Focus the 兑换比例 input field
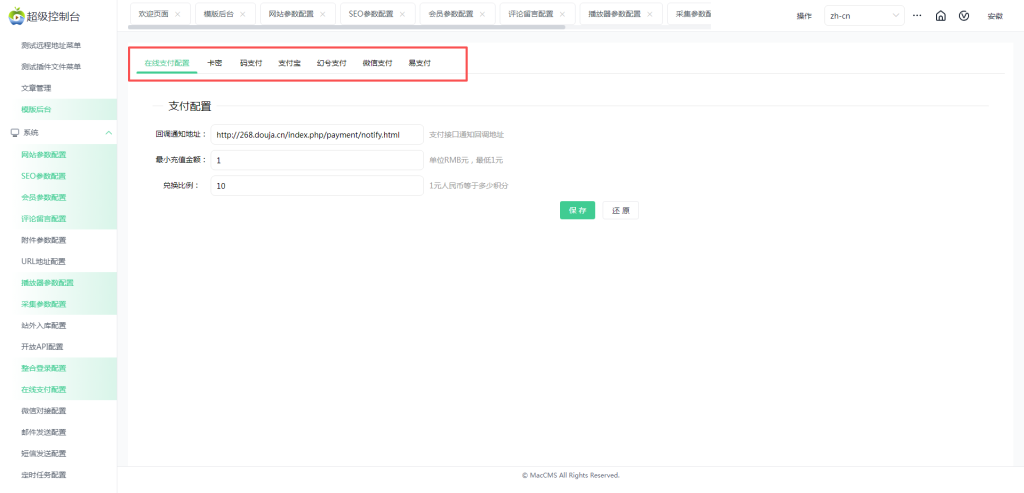The height and width of the screenshot is (493, 1024). 317,185
